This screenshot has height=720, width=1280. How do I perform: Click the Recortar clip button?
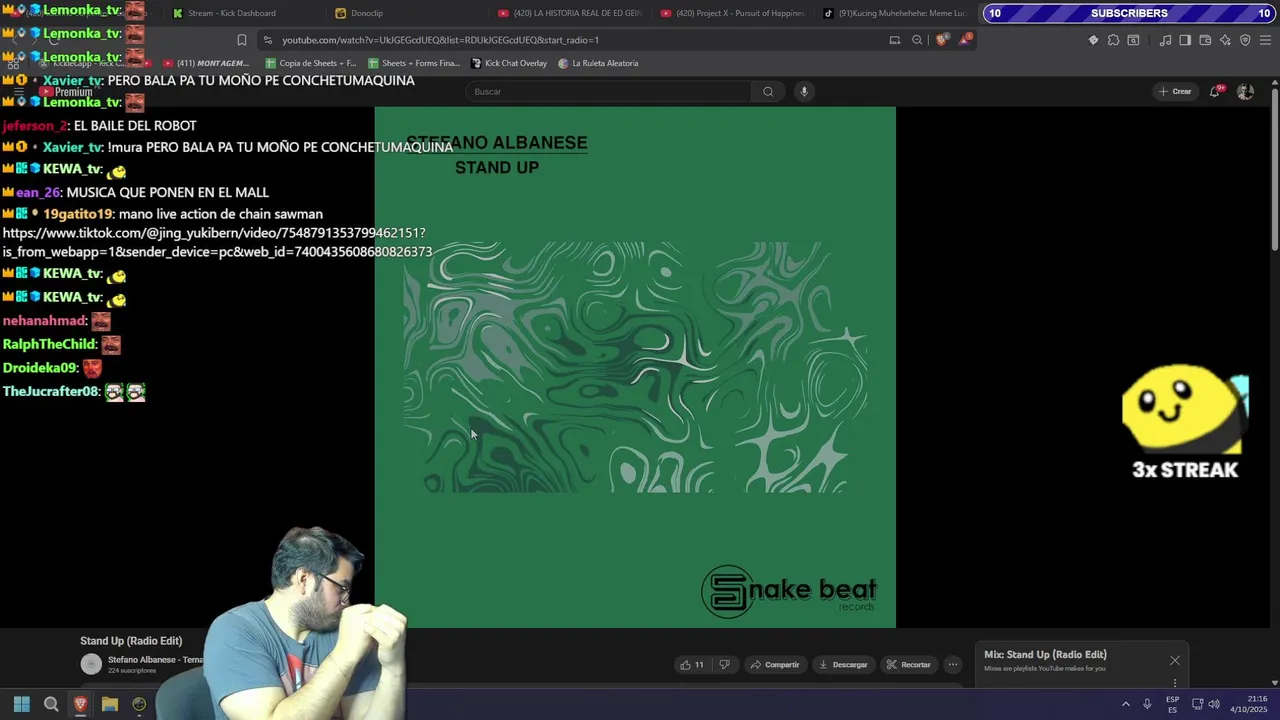point(908,665)
